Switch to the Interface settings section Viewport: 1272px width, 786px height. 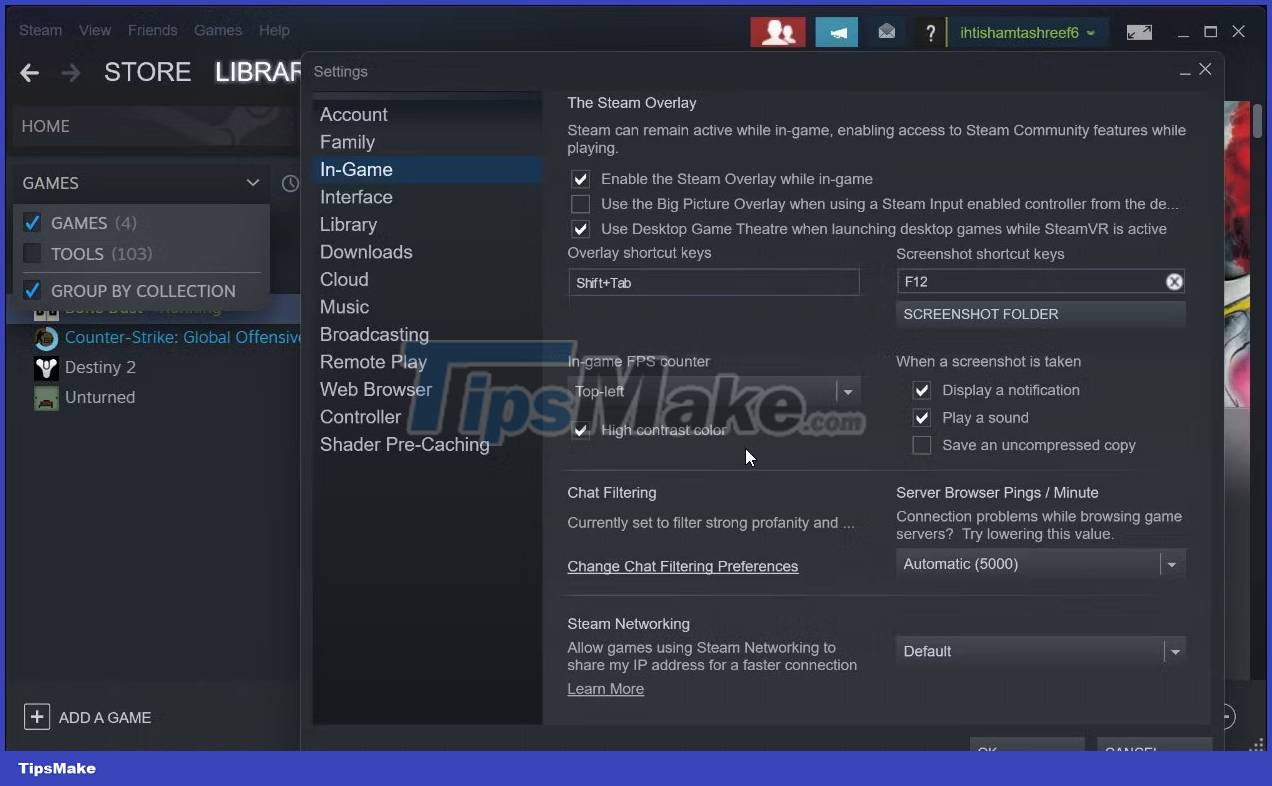356,197
